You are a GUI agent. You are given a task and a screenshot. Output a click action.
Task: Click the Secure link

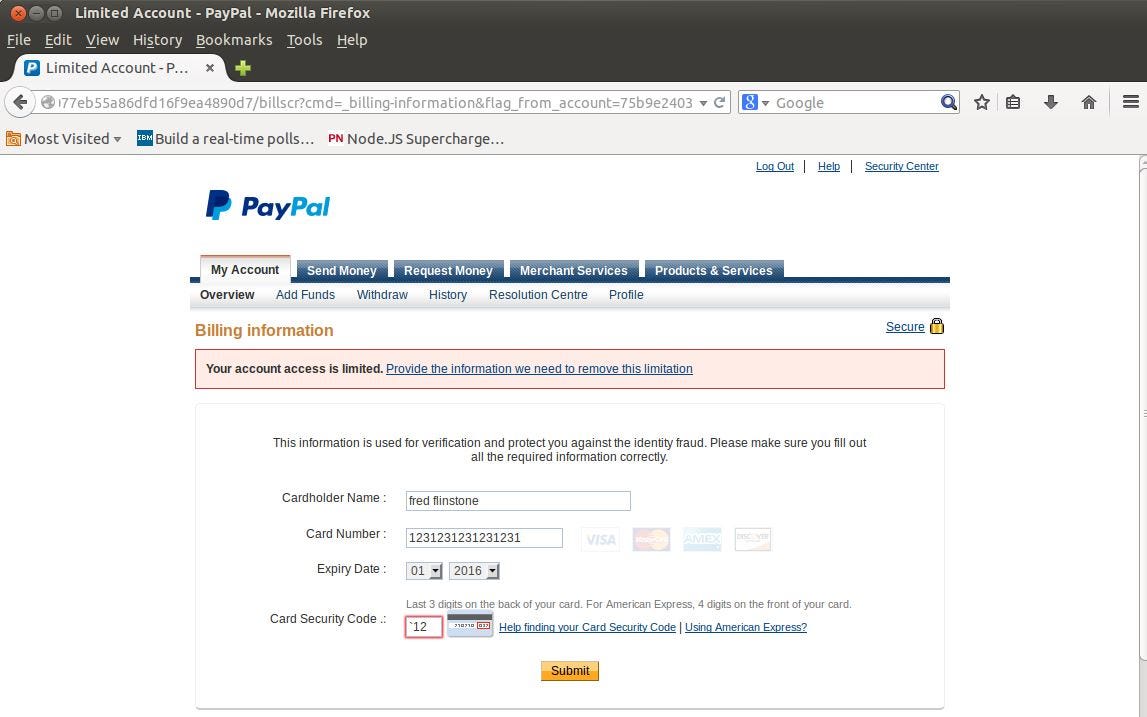coord(905,327)
